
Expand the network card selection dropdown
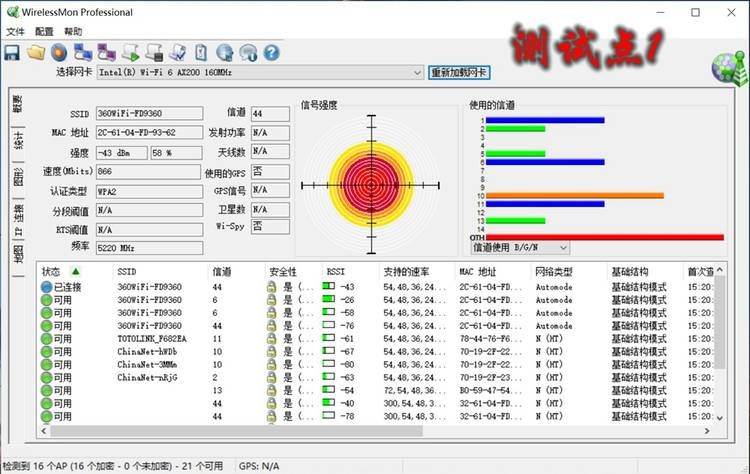click(417, 73)
